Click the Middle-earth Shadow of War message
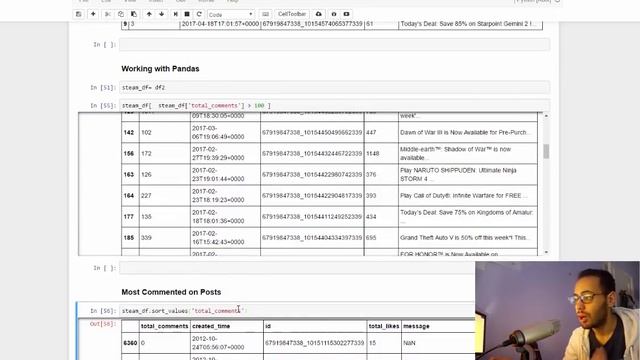 tap(468, 153)
